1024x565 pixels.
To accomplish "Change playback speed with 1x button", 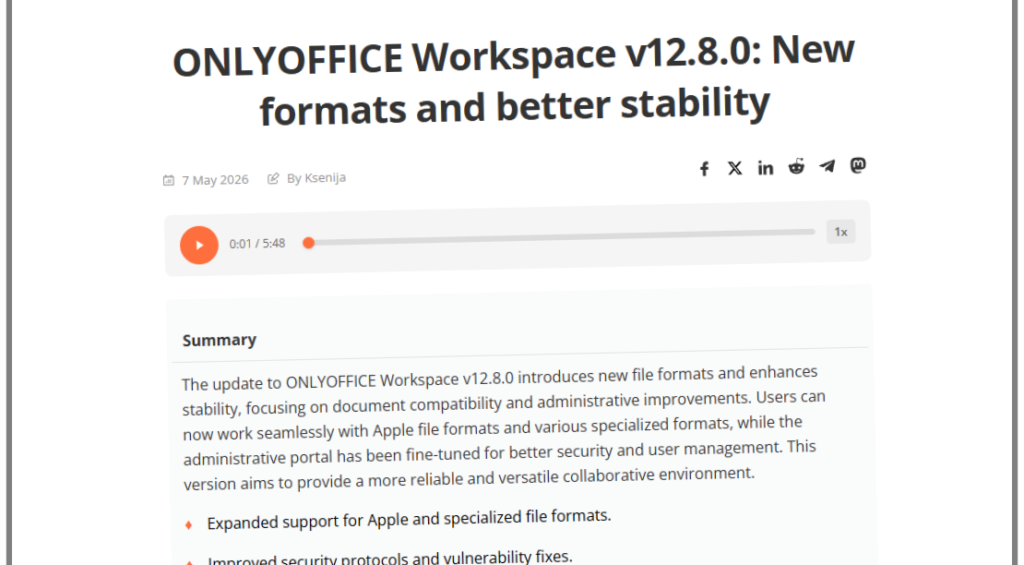I will point(840,232).
